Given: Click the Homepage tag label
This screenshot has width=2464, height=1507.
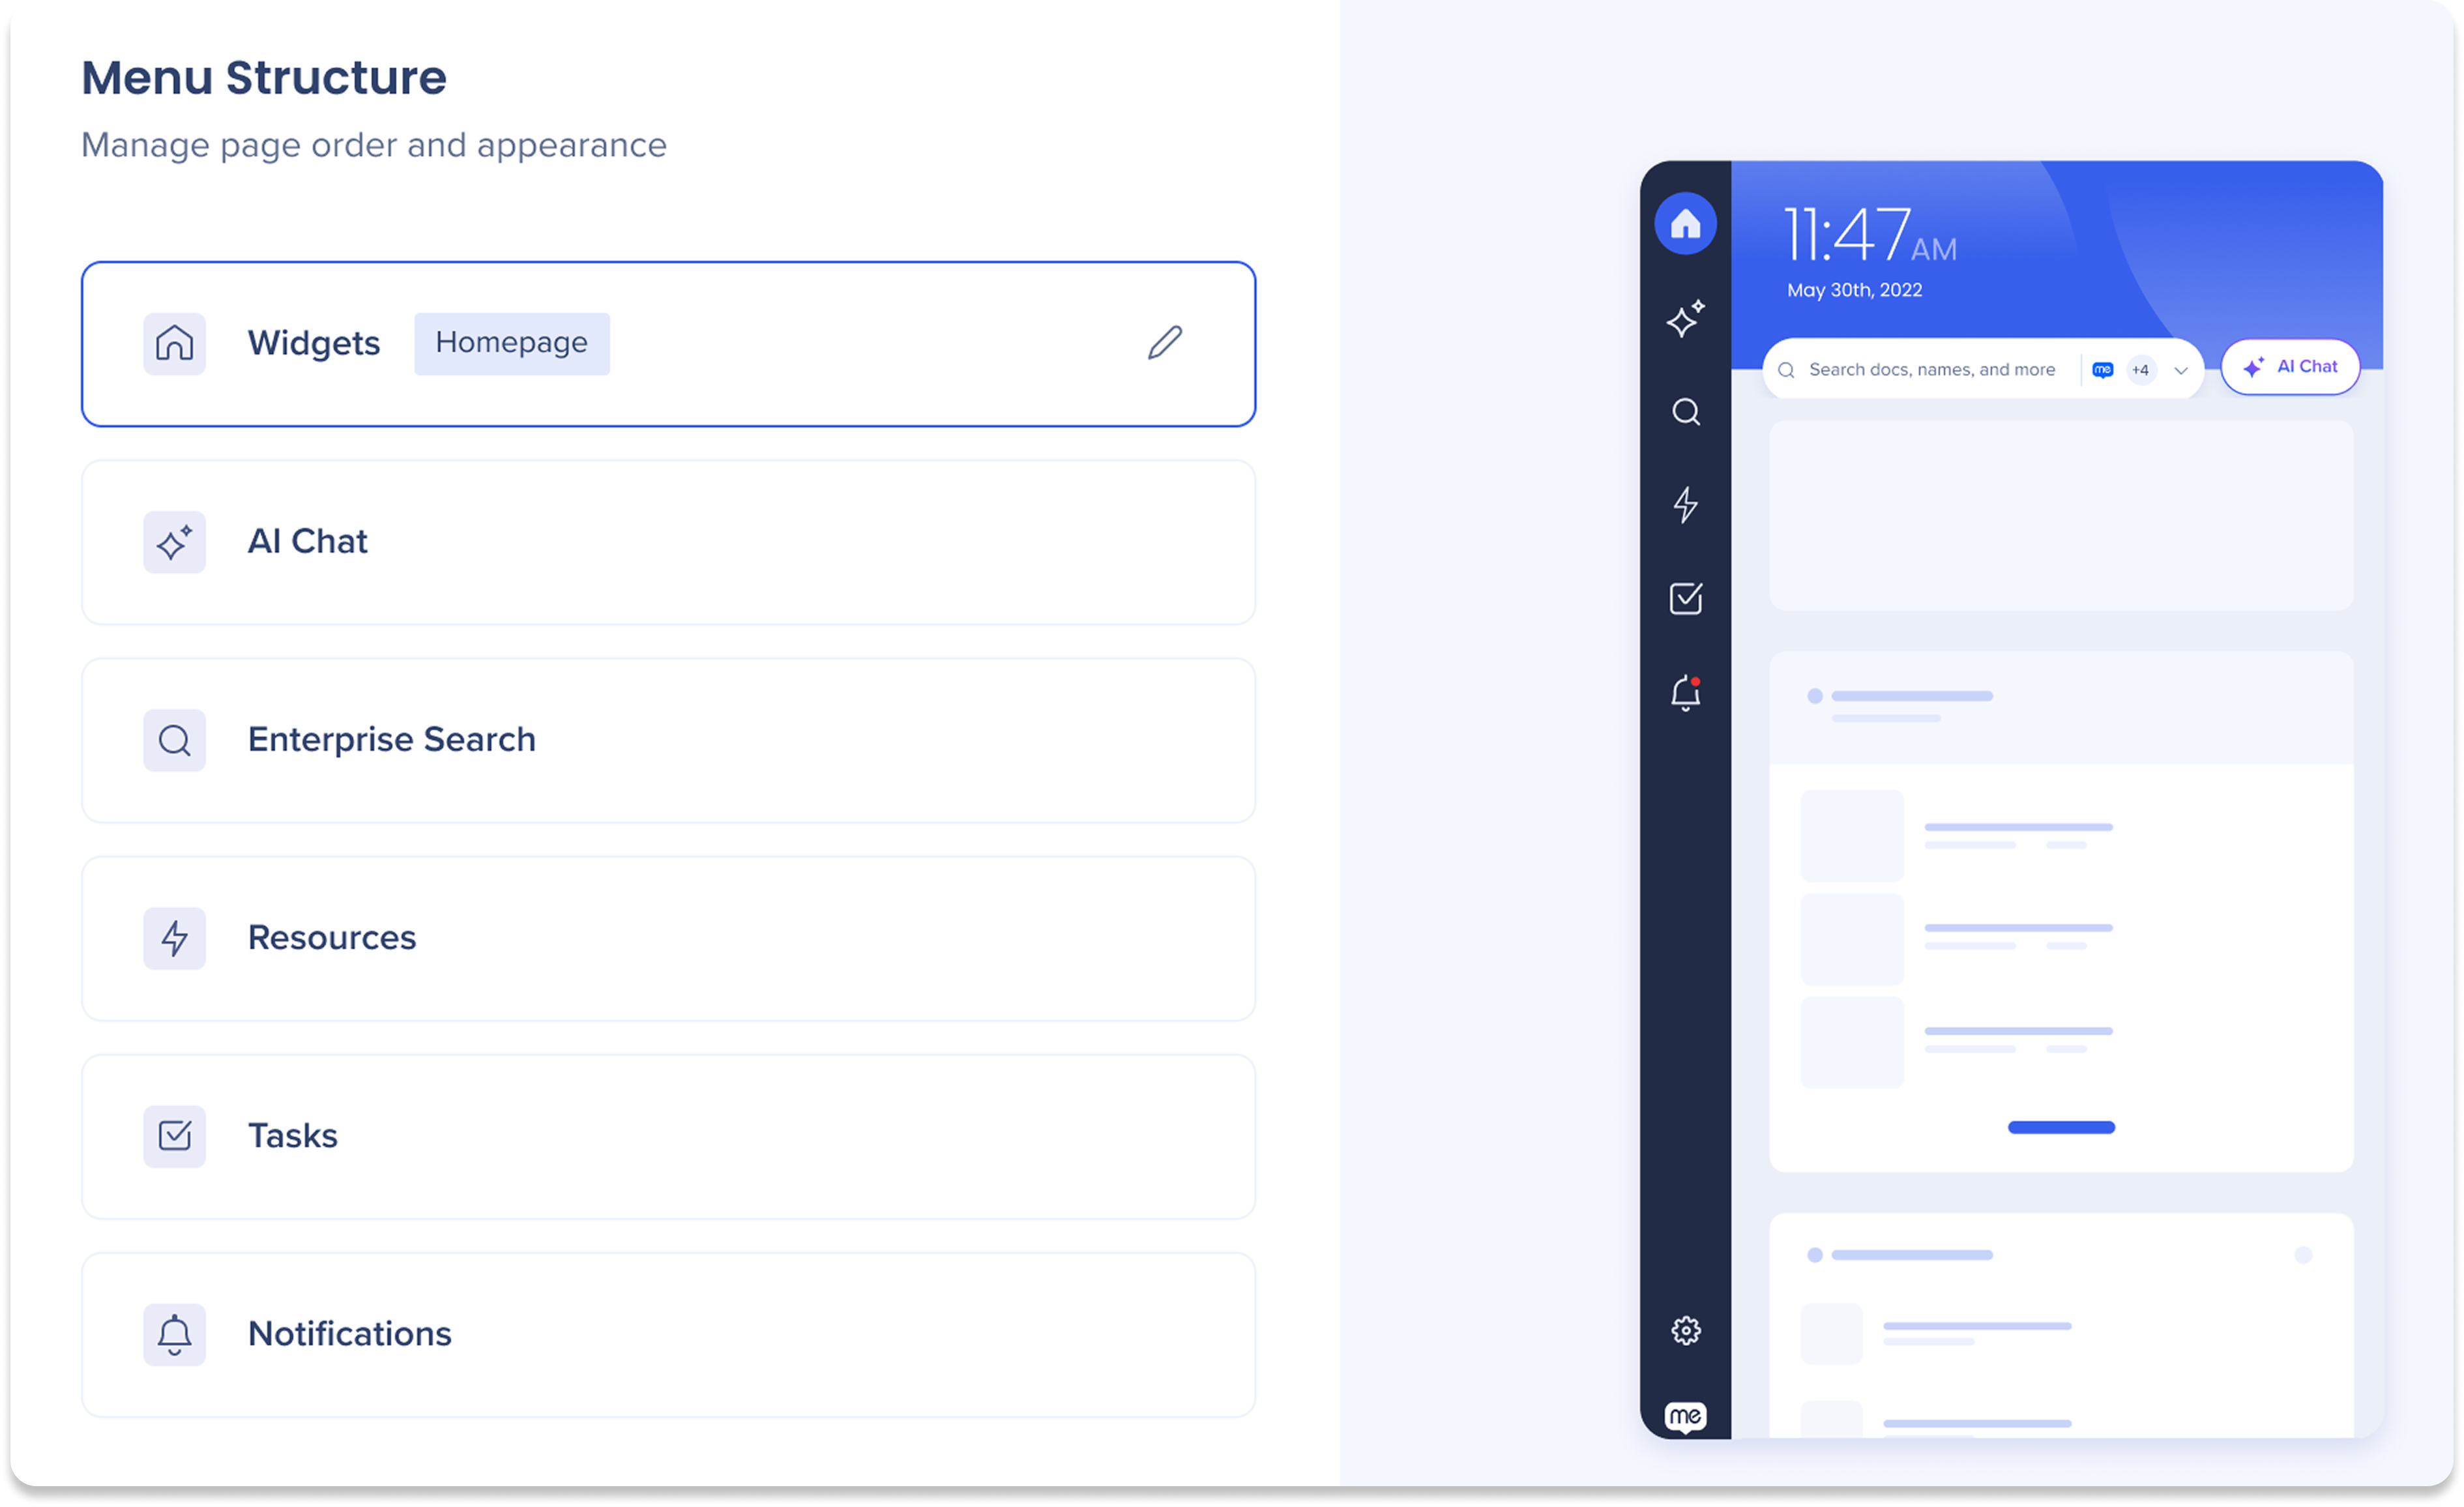Looking at the screenshot, I should (511, 343).
